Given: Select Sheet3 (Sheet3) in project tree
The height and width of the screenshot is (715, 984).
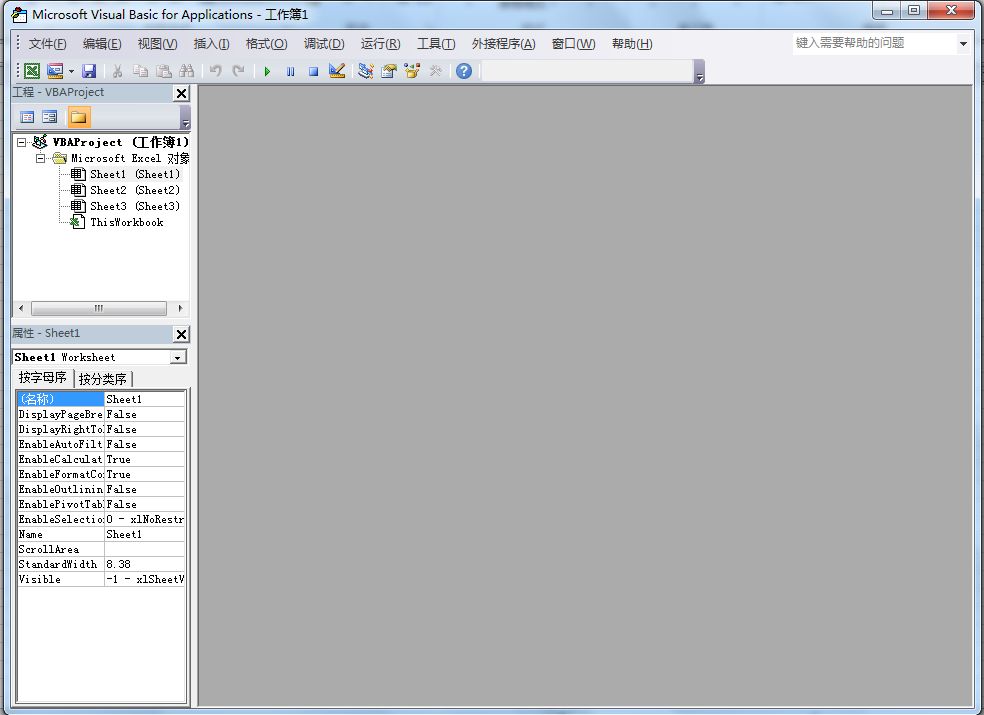Looking at the screenshot, I should click(x=135, y=207).
